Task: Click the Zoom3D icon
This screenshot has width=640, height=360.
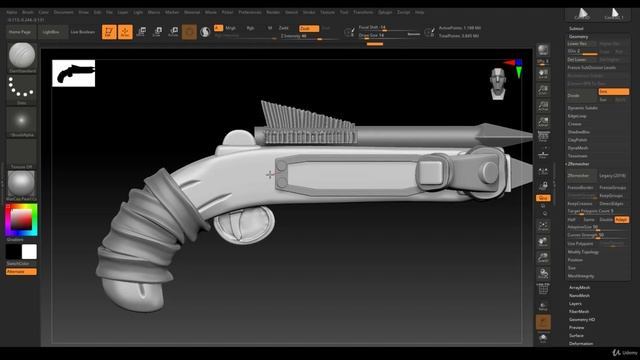Action: tap(543, 258)
